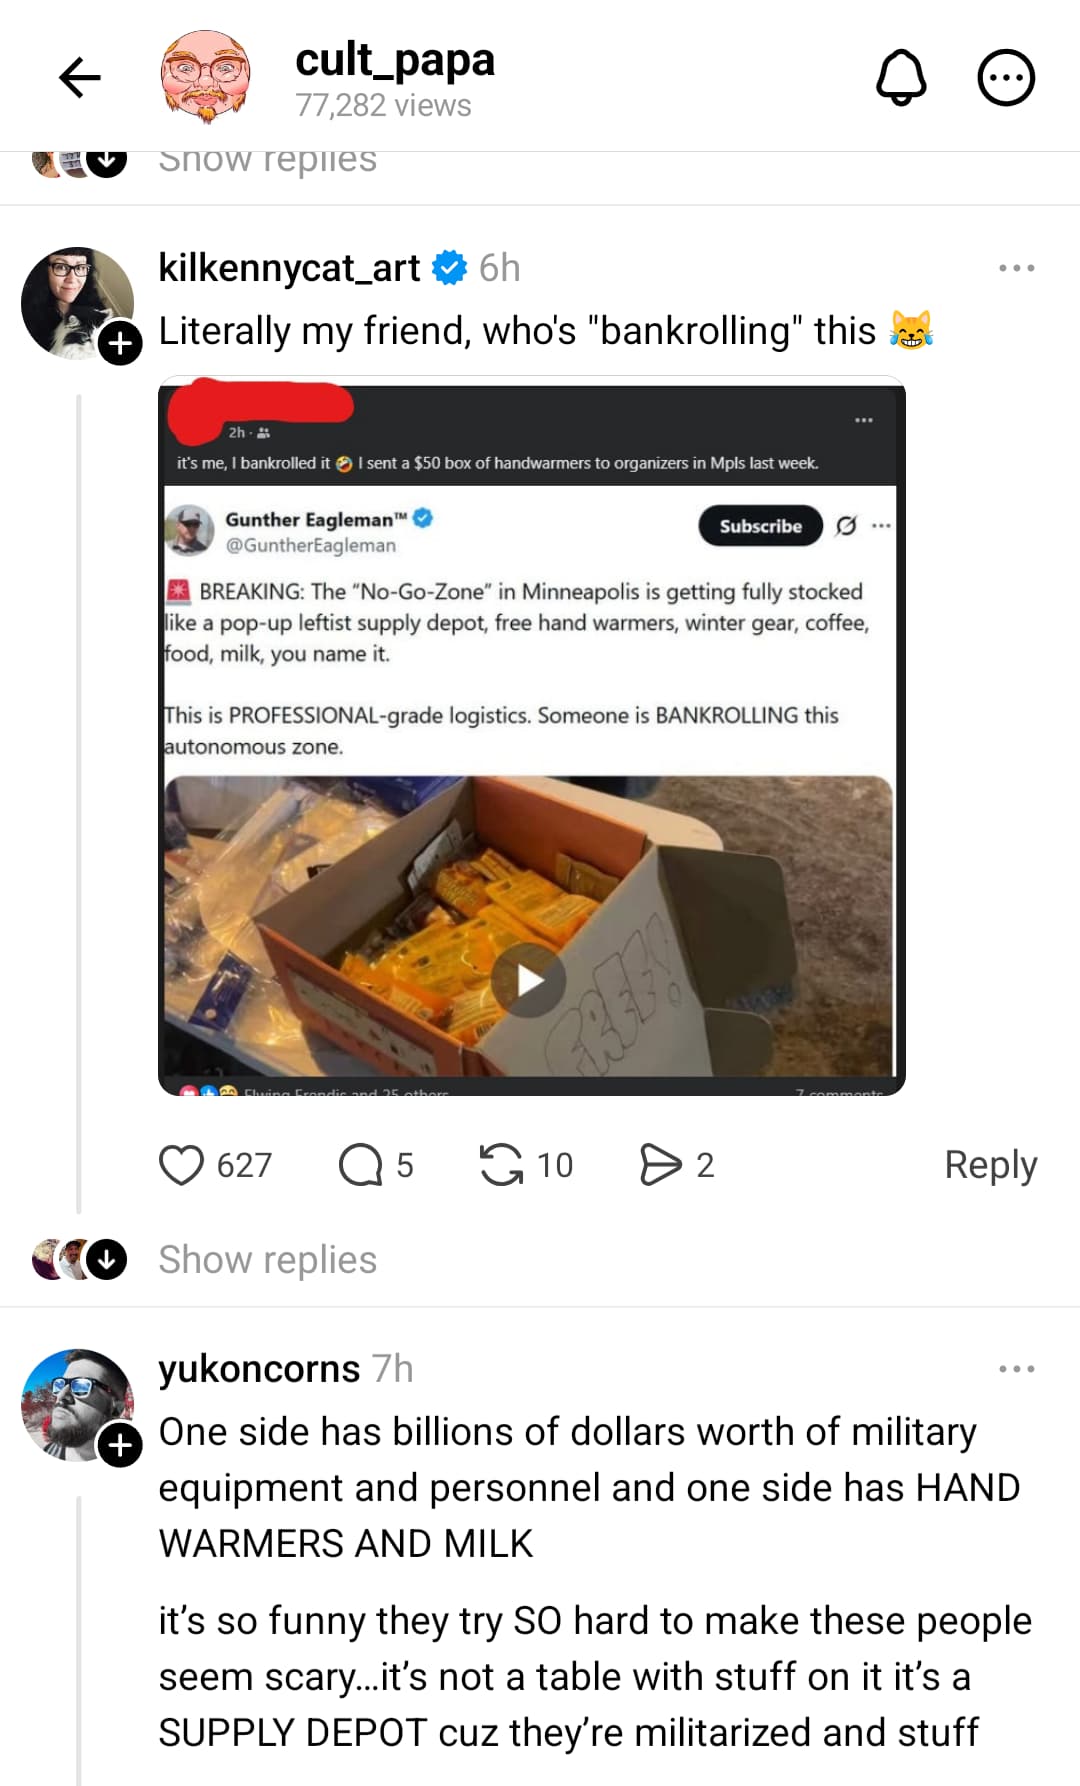Screen dimensions: 1080x1786
Task: Expand replies below kilkennycat_art's post
Action: coord(267,1260)
